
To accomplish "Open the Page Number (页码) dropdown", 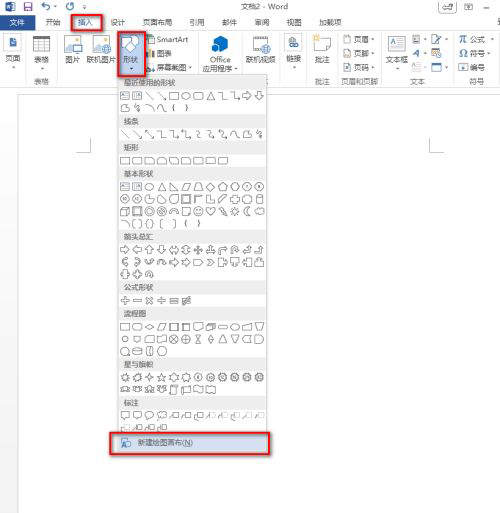I will [359, 67].
